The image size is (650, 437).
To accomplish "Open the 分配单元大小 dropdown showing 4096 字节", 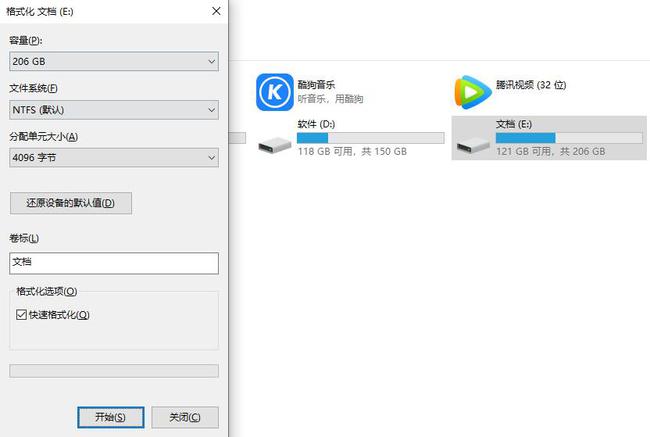I will [114, 158].
